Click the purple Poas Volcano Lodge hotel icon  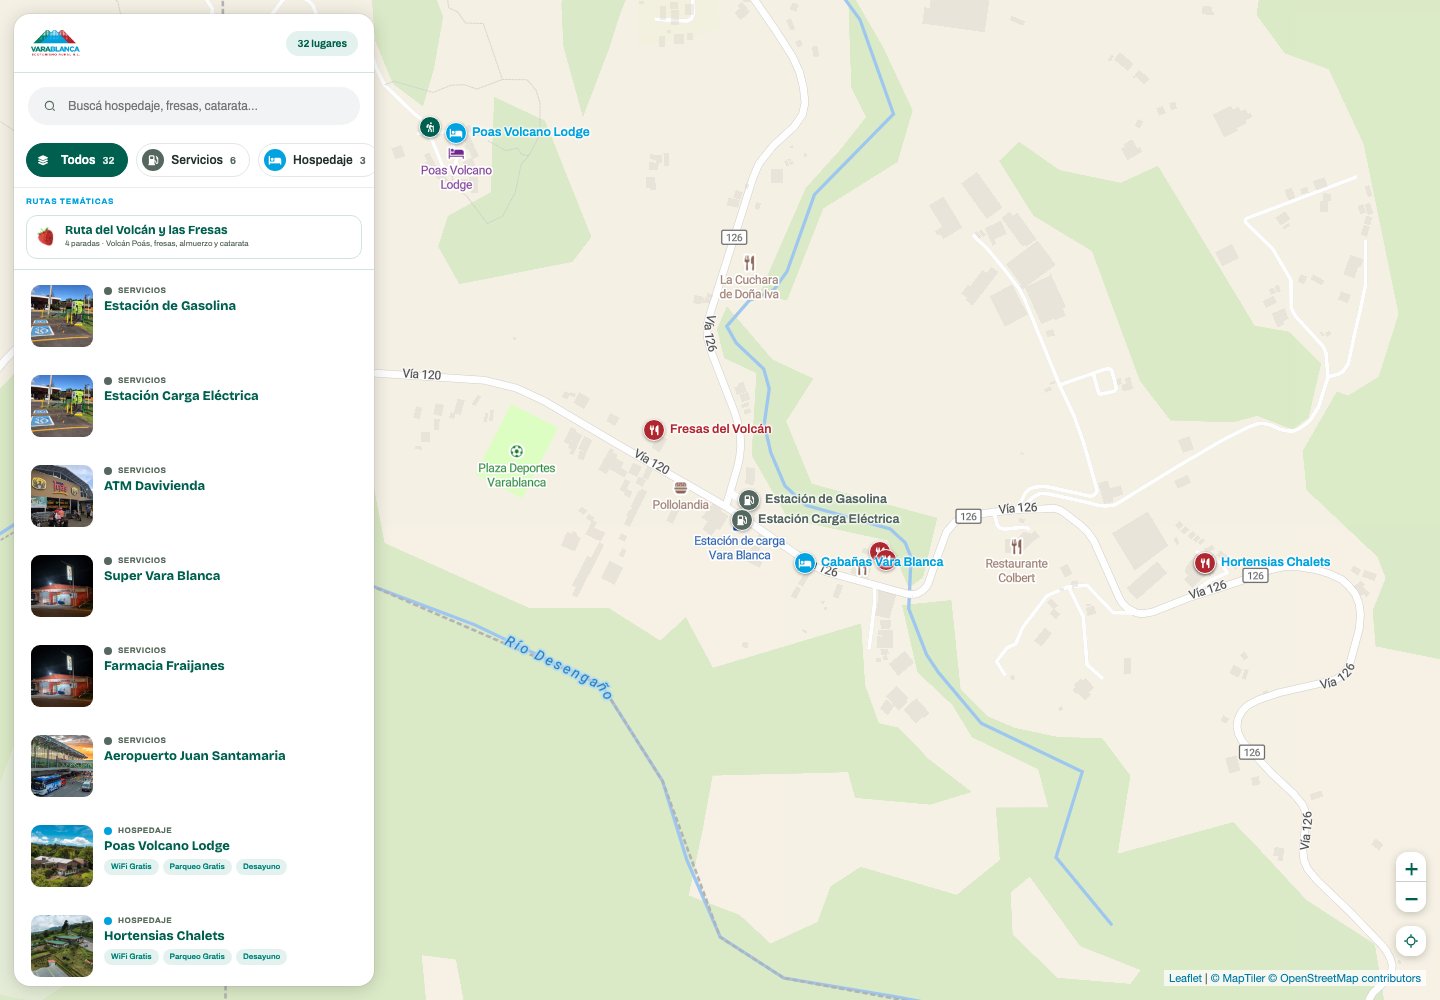[456, 154]
